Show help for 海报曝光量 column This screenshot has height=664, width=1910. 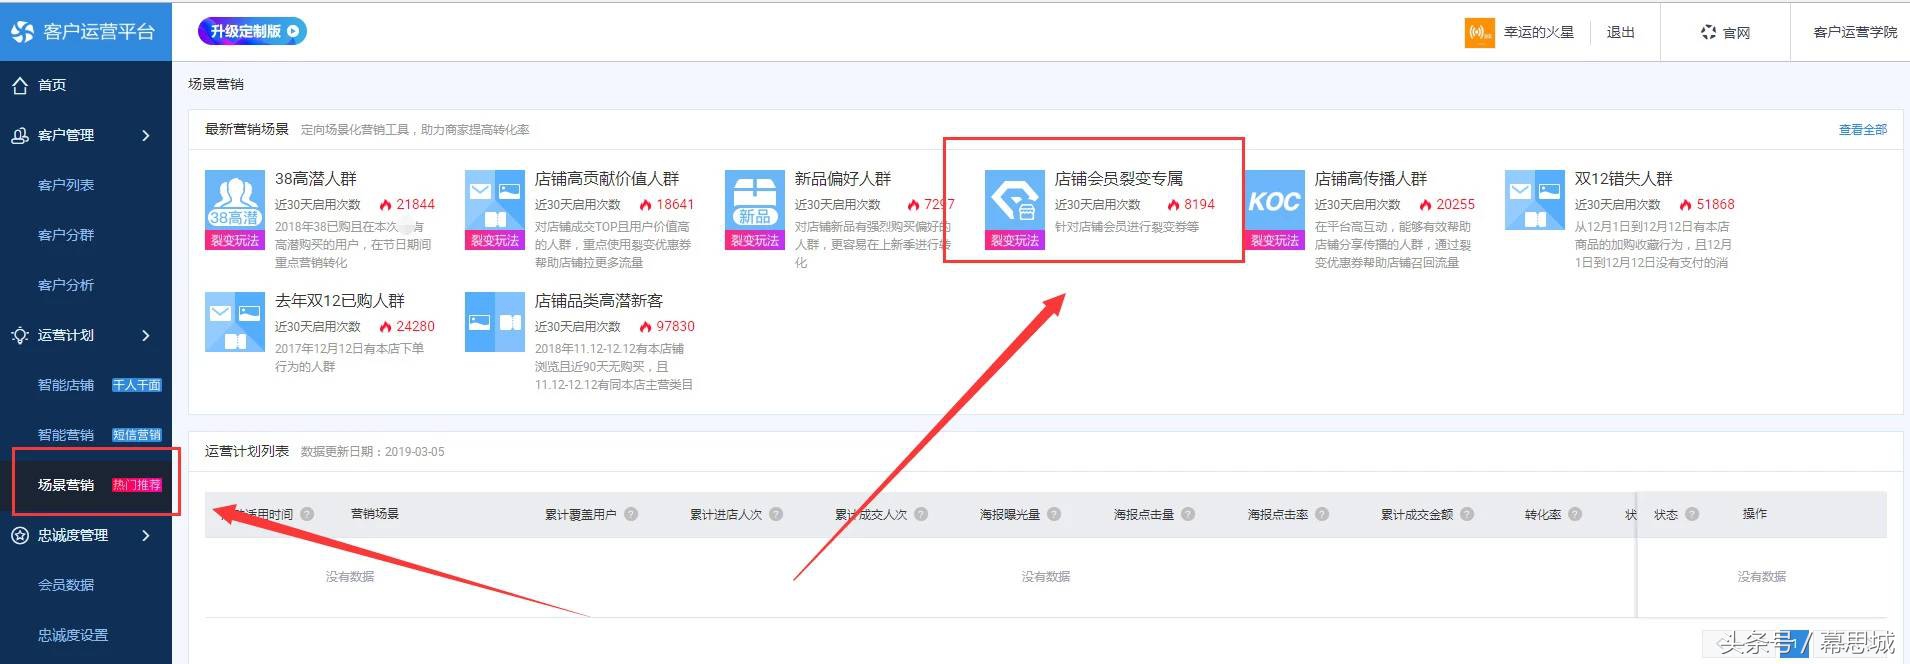1054,514
